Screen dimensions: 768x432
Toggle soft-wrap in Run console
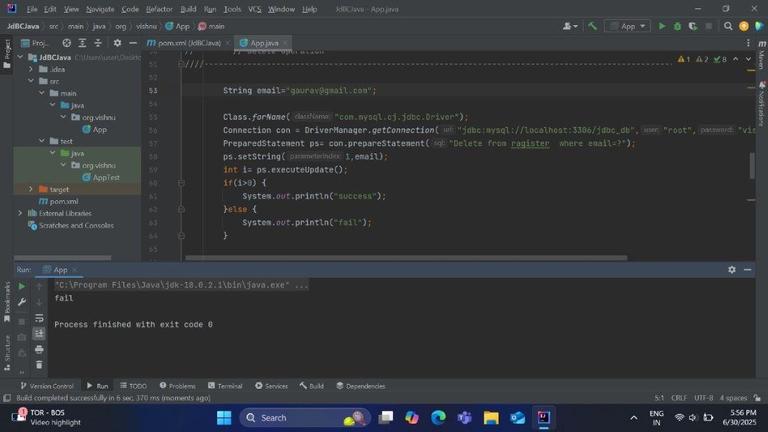(39, 318)
